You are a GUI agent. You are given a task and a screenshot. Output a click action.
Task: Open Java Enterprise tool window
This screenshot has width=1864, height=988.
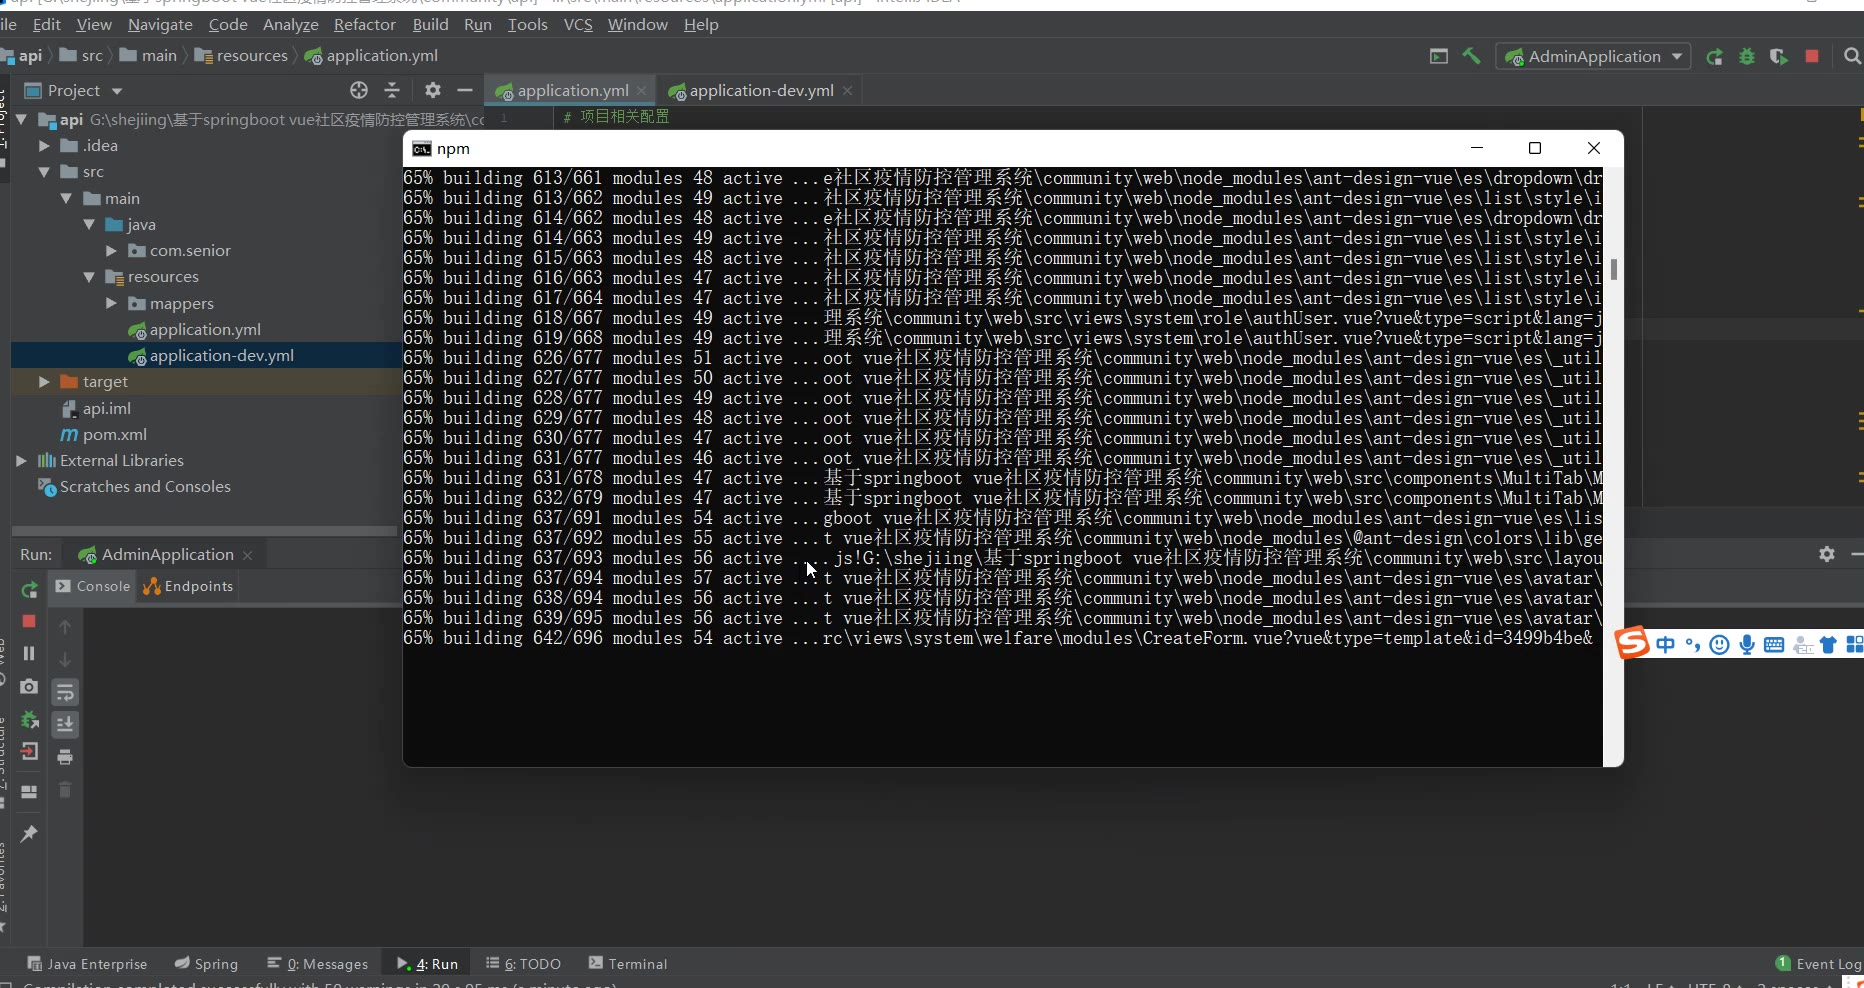click(x=87, y=963)
